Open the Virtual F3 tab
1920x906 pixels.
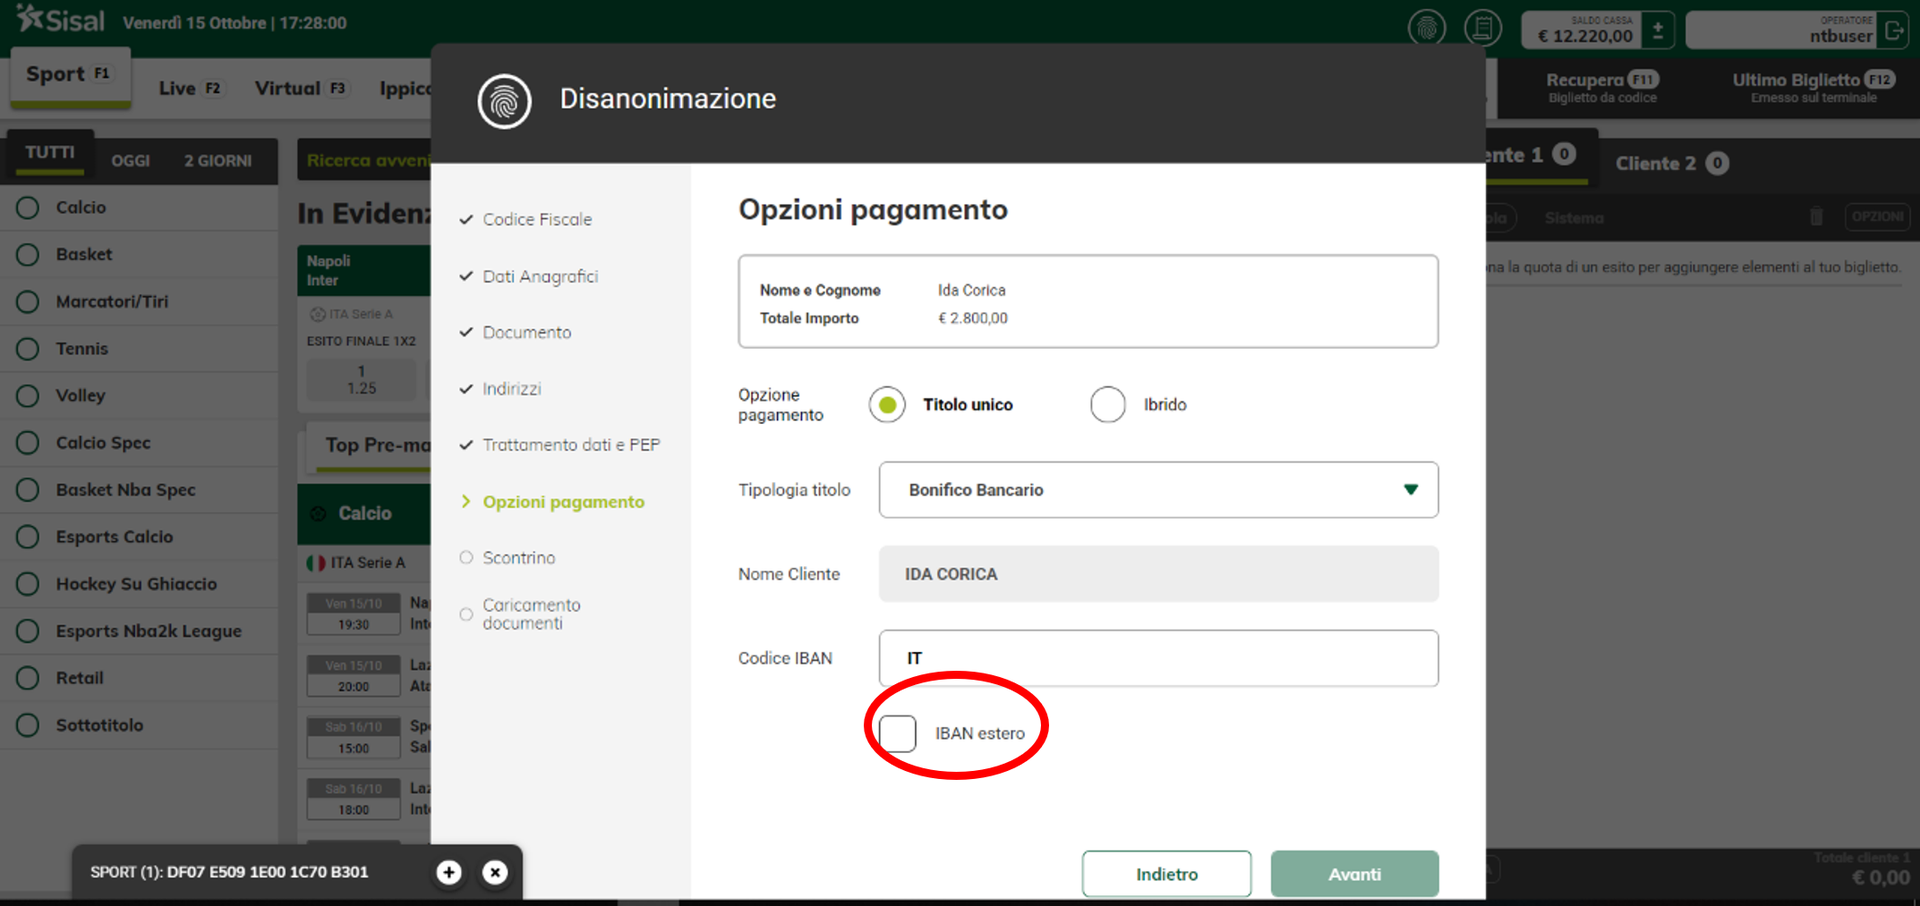301,88
